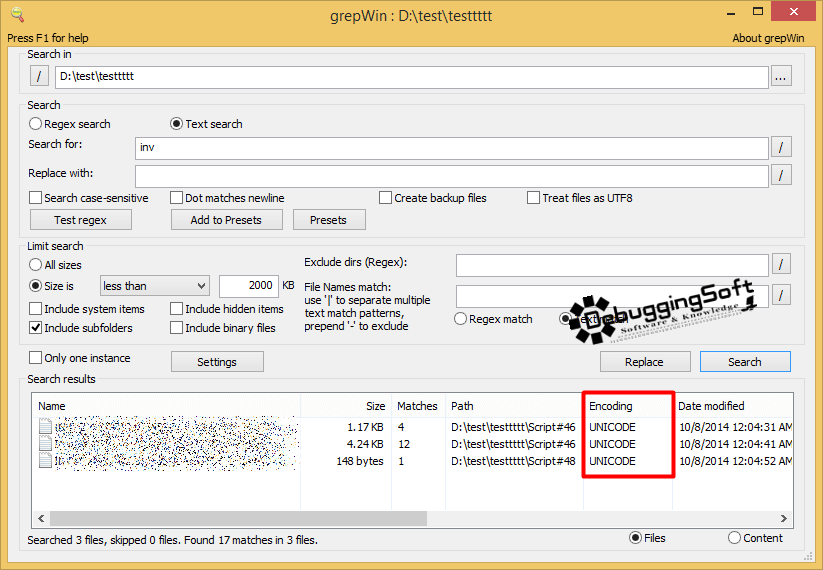Click Add to Presets button

[x=226, y=220]
